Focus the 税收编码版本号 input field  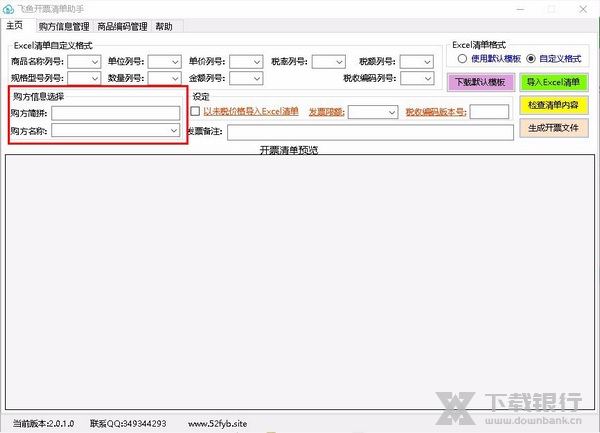tap(489, 112)
